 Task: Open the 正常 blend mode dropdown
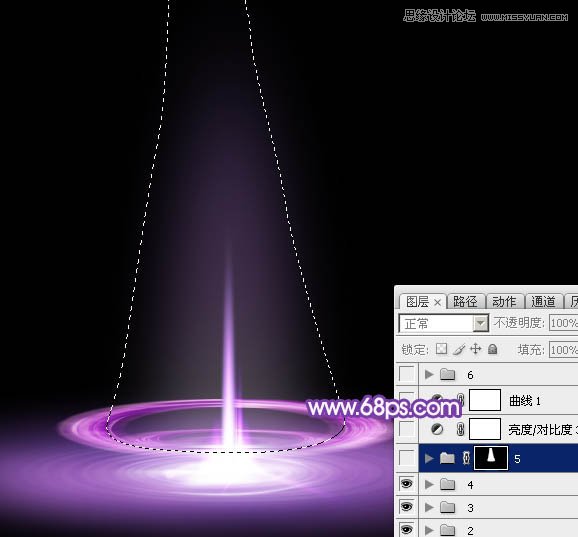[x=444, y=323]
